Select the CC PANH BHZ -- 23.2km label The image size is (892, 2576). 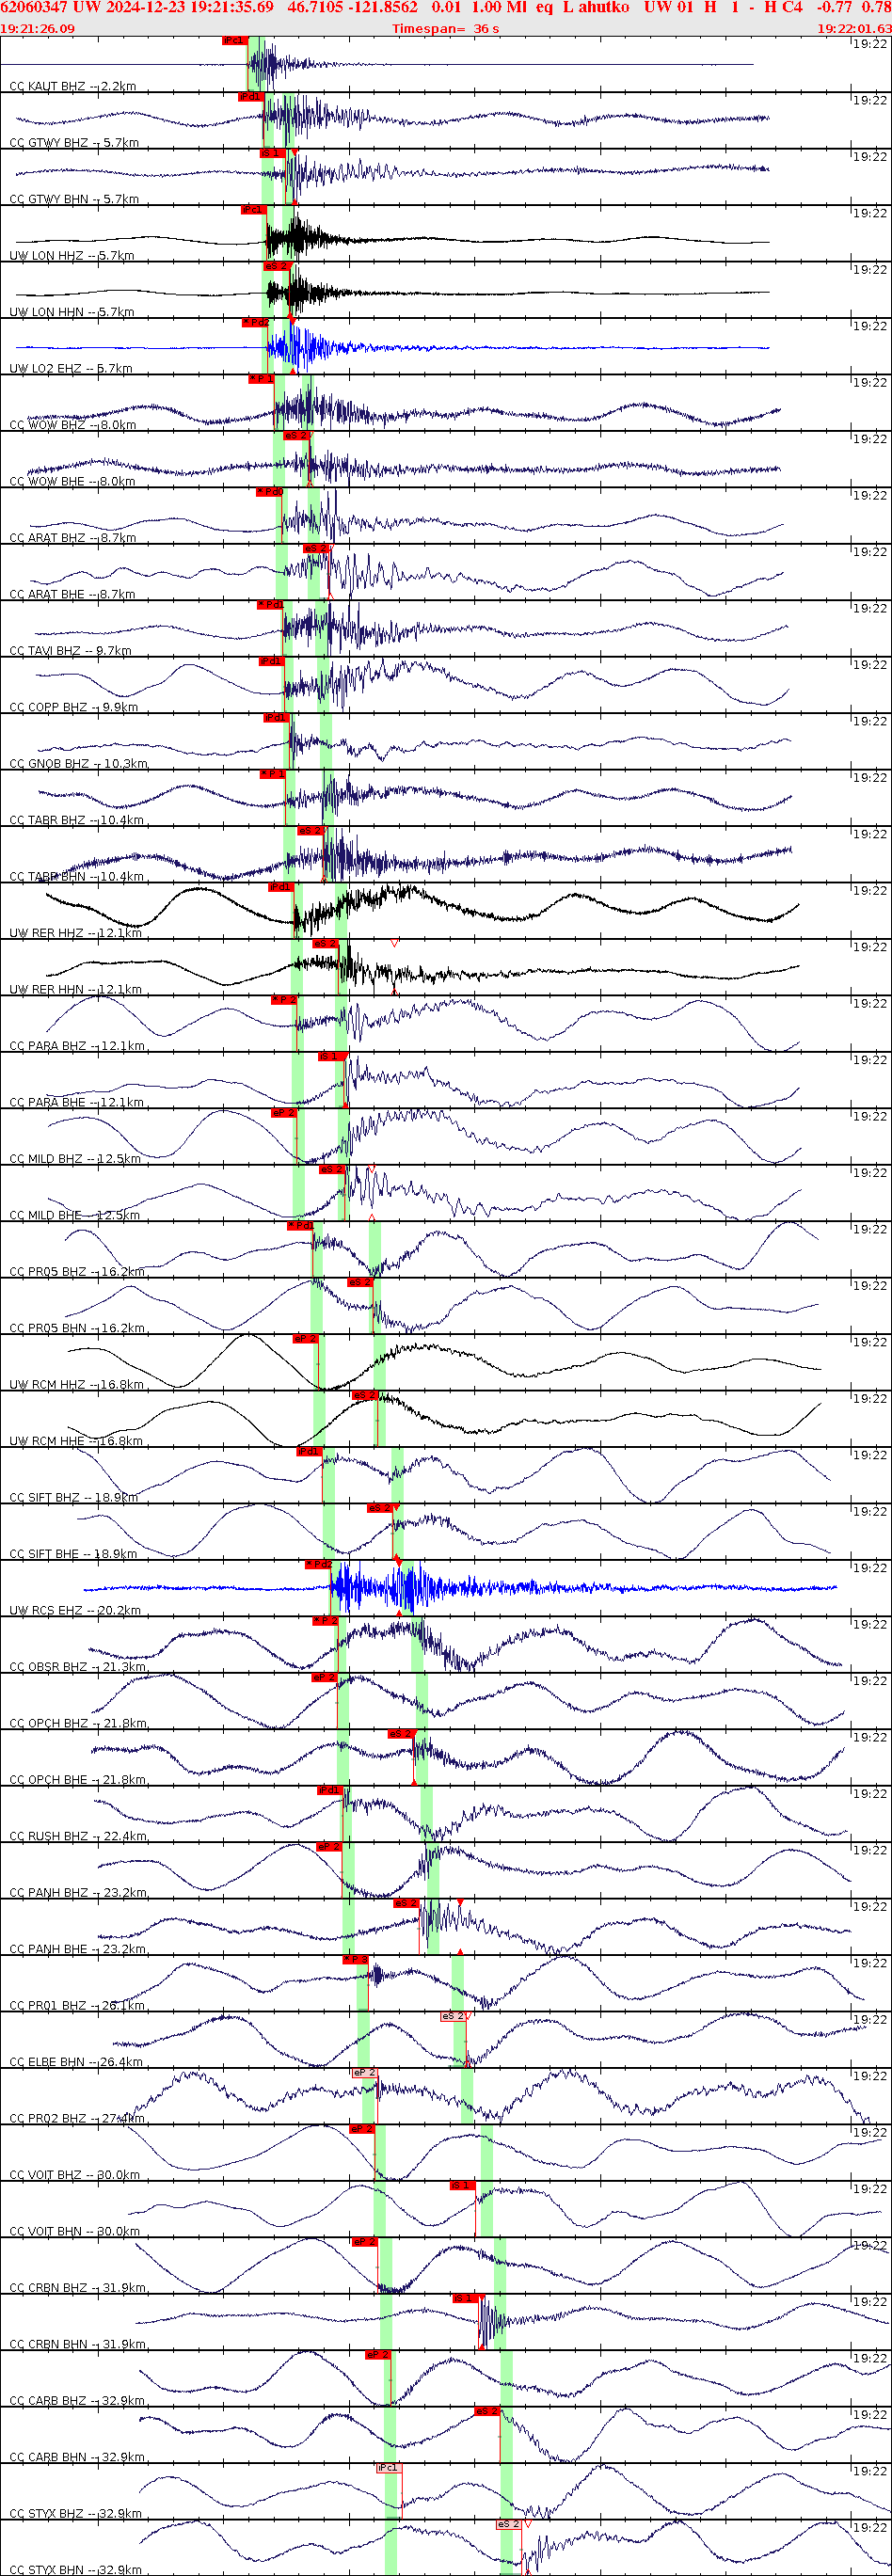pyautogui.click(x=78, y=1893)
